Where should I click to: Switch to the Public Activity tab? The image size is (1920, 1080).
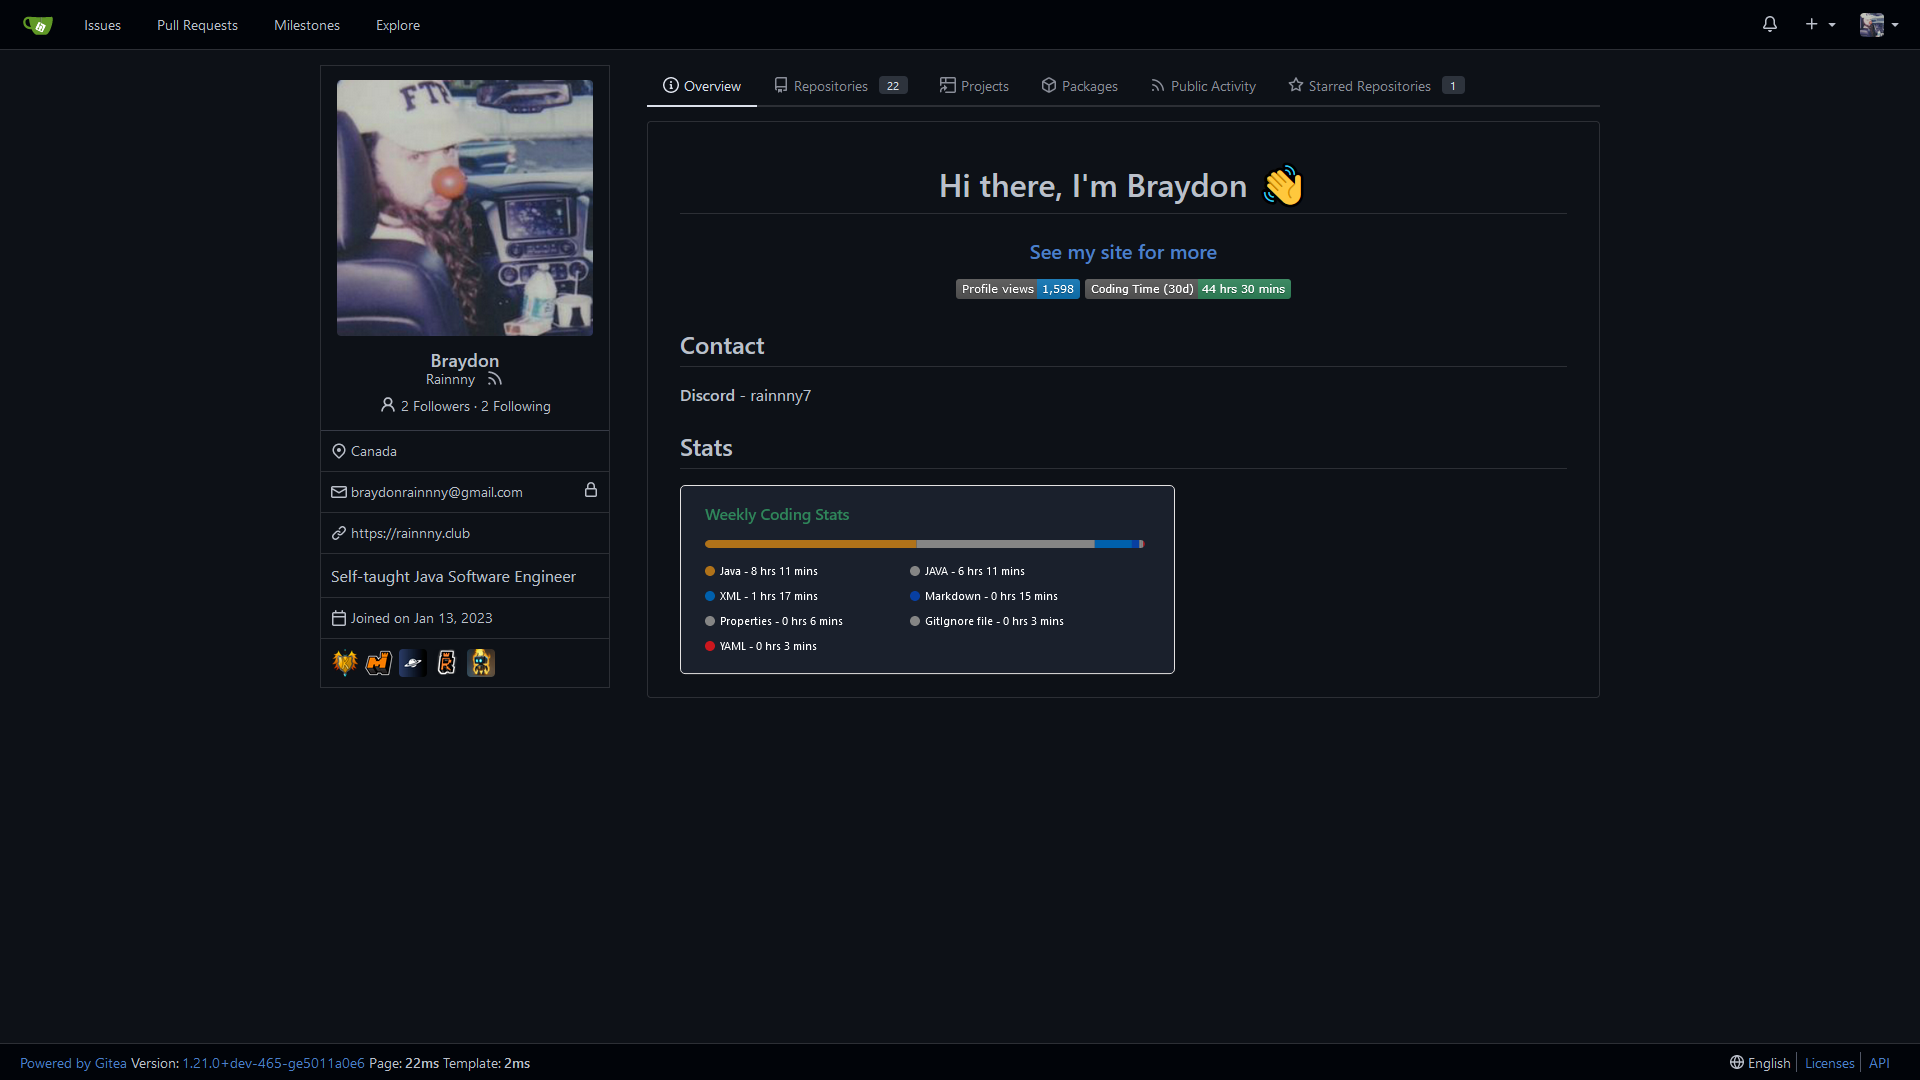[1212, 86]
